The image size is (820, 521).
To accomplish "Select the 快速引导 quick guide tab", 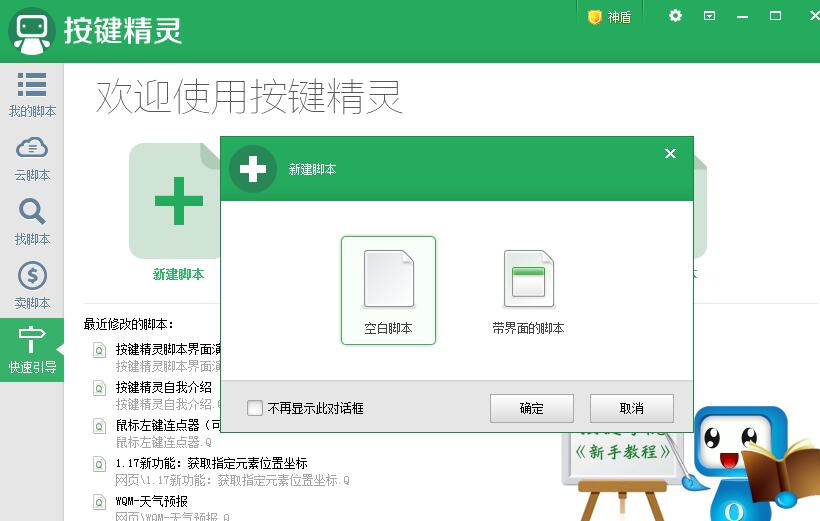I will [32, 350].
